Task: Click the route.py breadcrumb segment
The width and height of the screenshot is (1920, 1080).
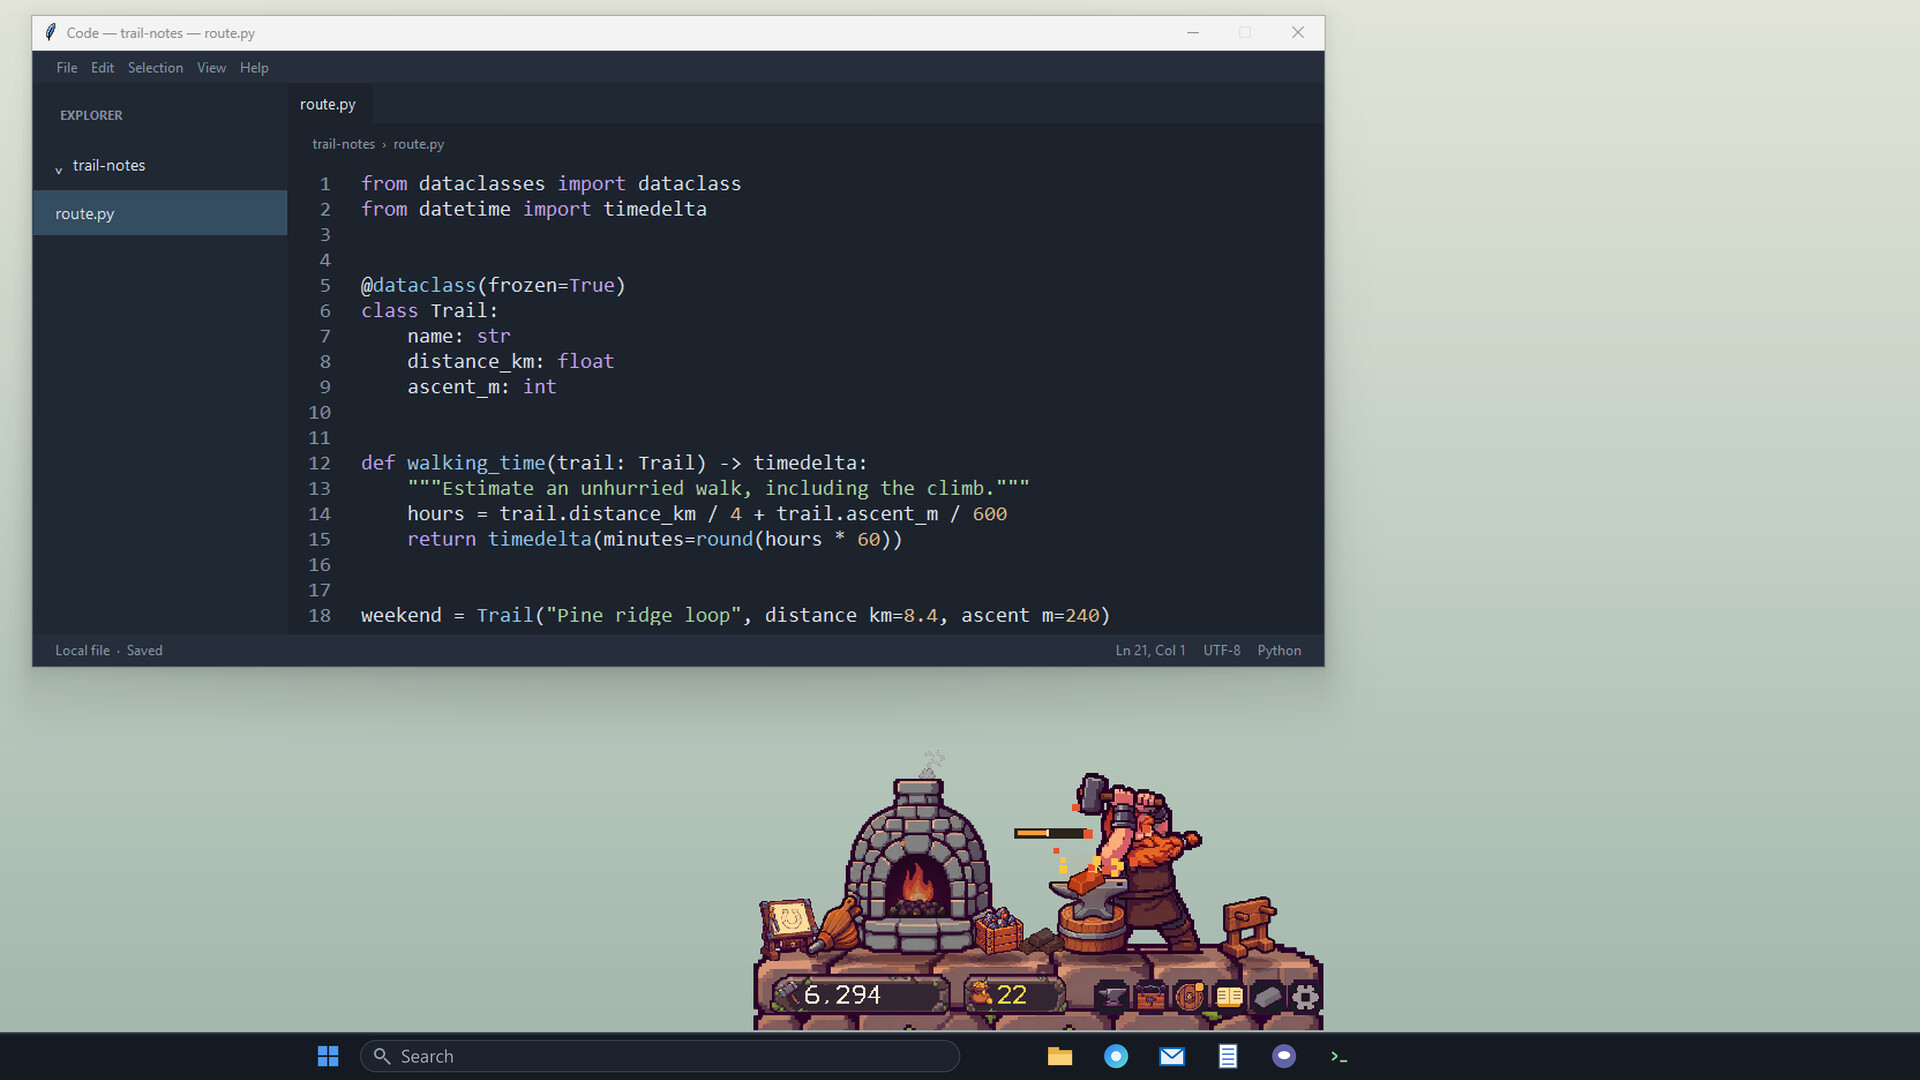Action: [x=418, y=144]
